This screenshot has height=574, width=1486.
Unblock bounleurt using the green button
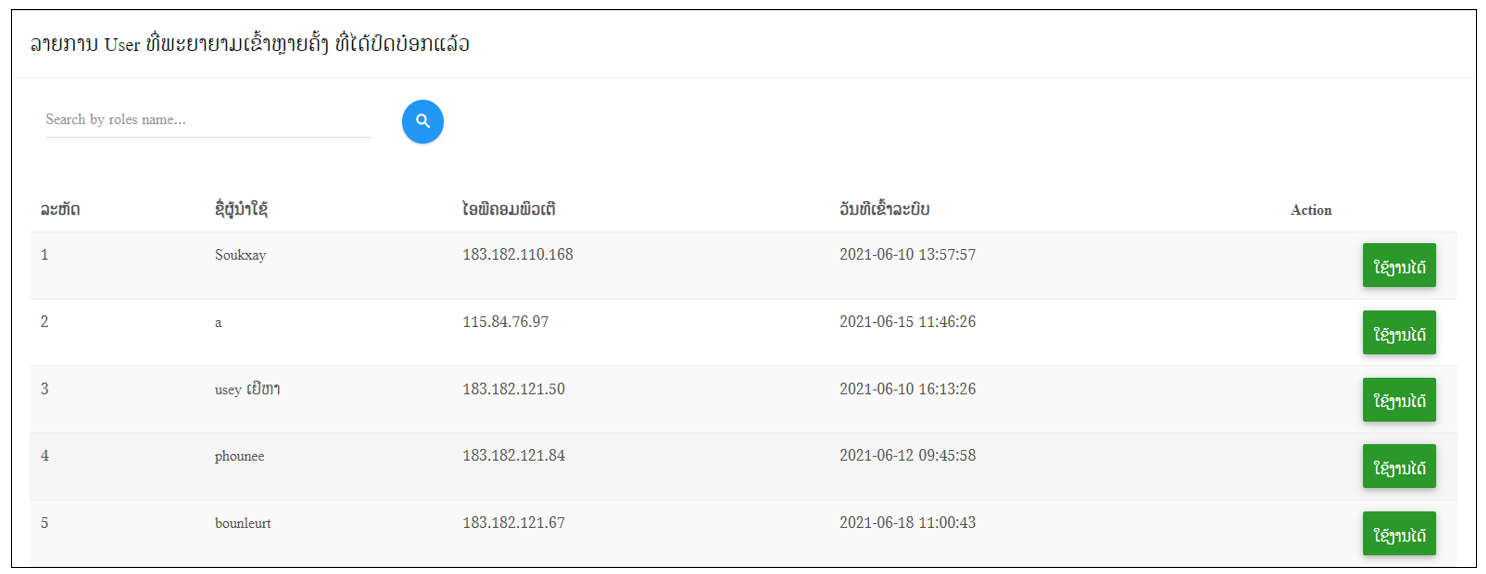pos(1399,533)
